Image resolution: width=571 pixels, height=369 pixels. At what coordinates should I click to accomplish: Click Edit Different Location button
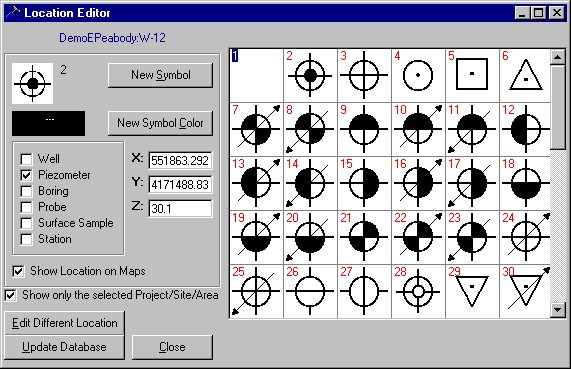64,323
